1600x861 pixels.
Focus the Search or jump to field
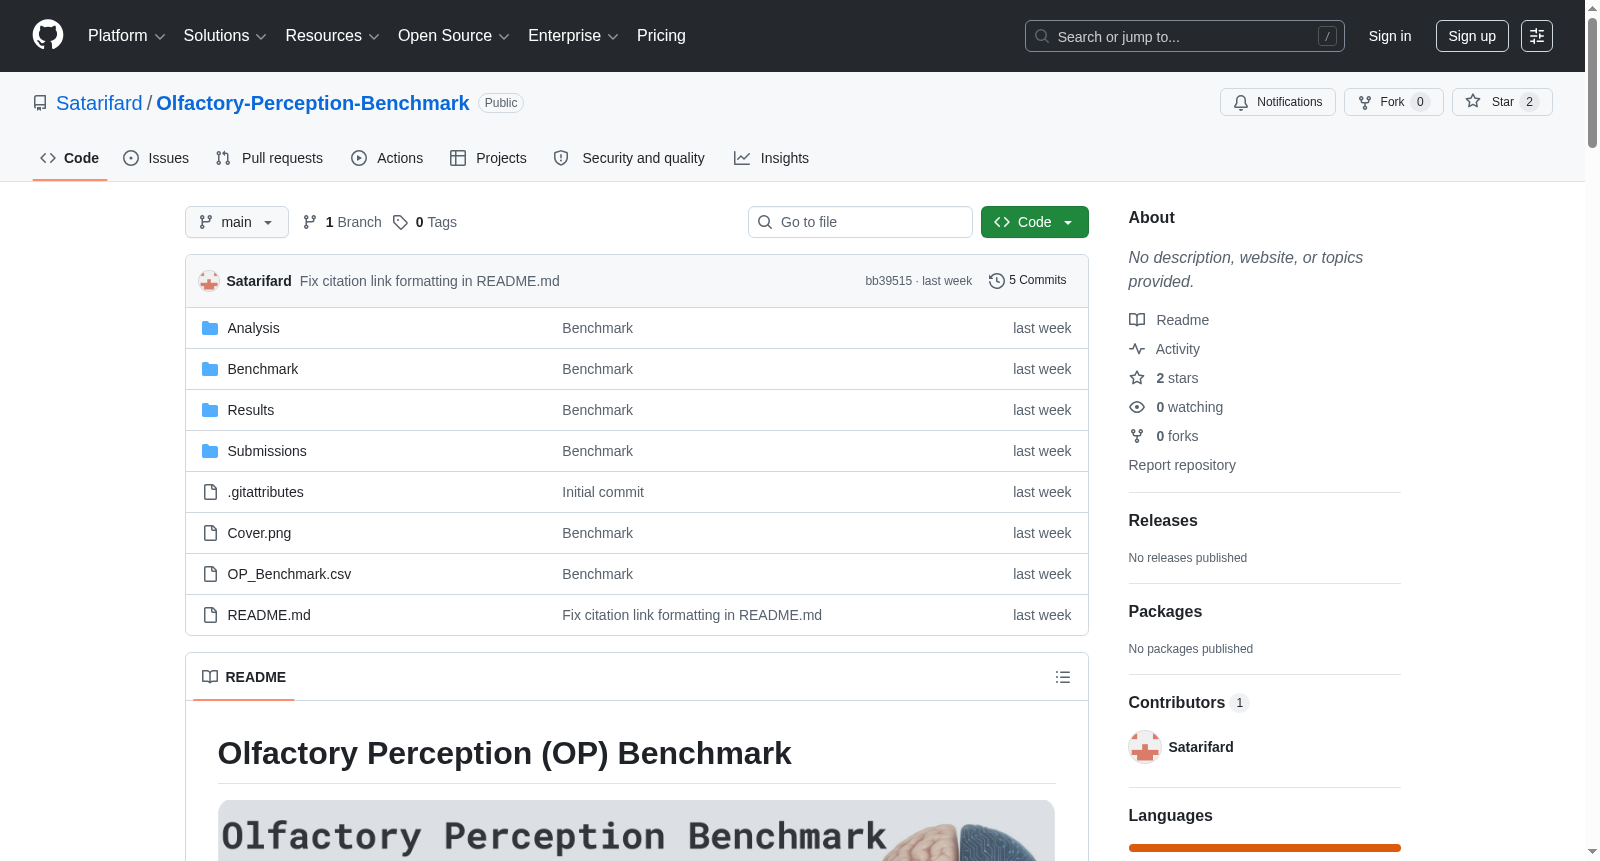(x=1185, y=36)
